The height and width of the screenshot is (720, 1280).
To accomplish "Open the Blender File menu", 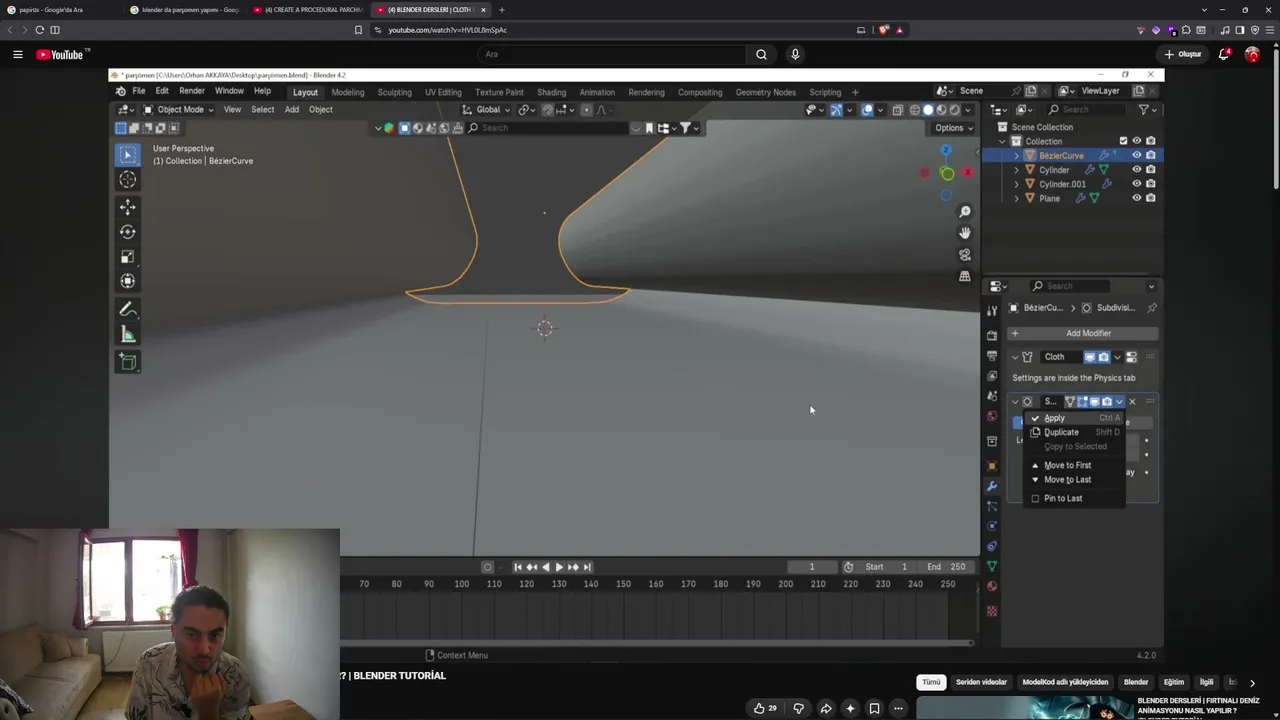I will (x=139, y=91).
